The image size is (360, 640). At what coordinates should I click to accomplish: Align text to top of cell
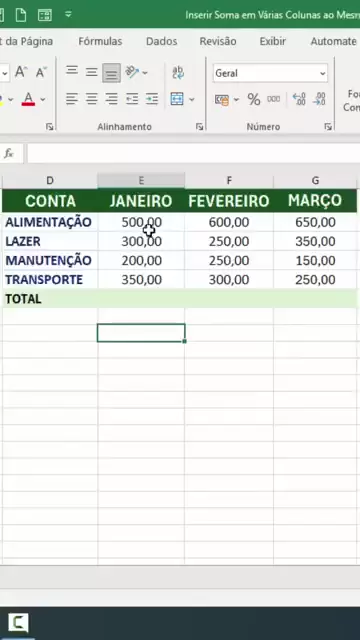click(x=72, y=72)
